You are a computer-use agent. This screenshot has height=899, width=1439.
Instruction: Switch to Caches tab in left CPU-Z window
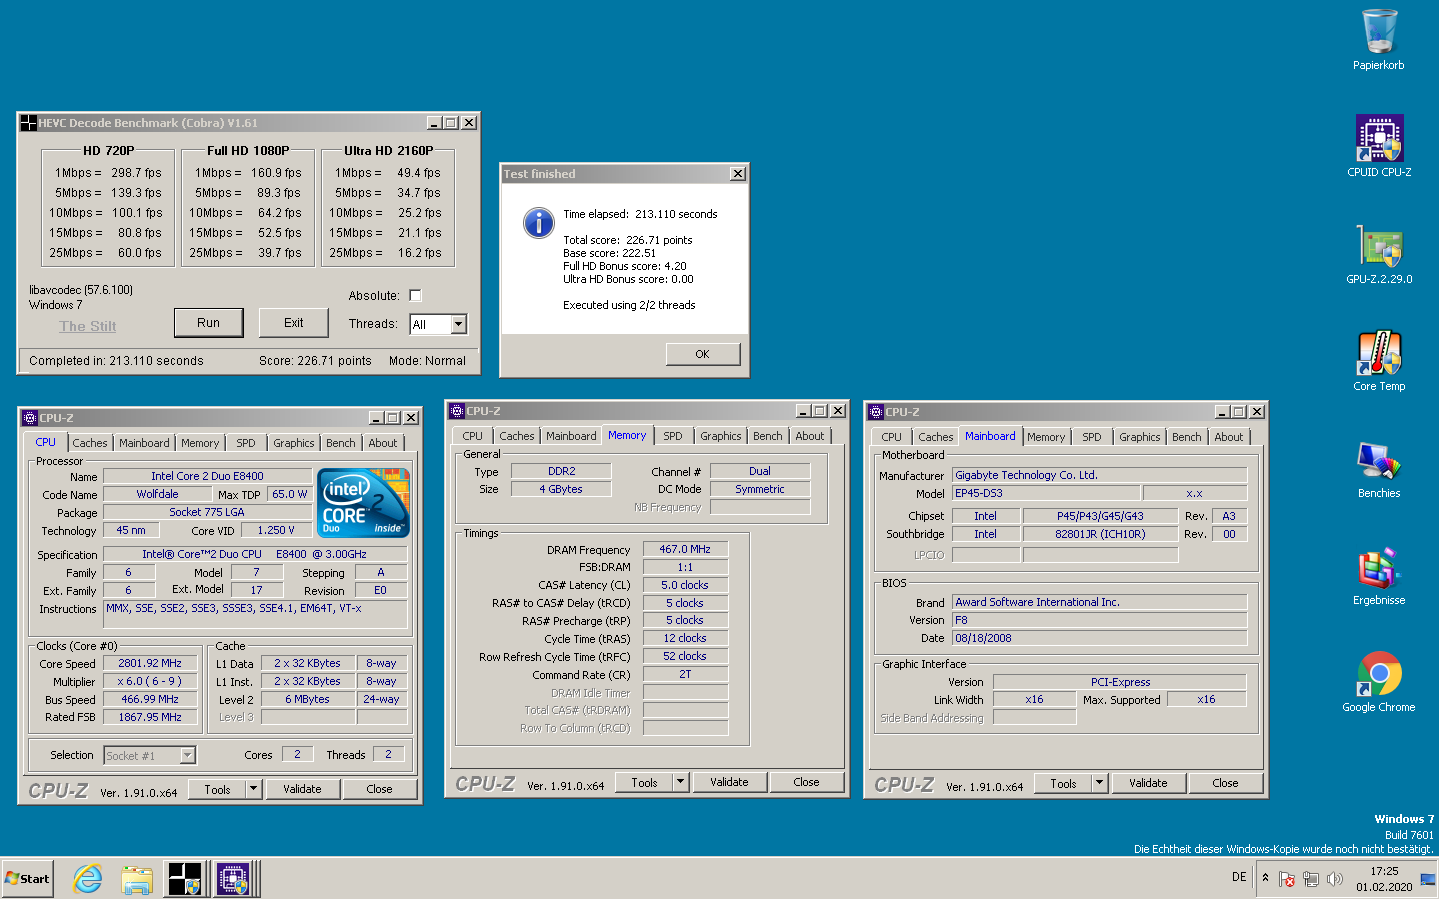pyautogui.click(x=90, y=443)
